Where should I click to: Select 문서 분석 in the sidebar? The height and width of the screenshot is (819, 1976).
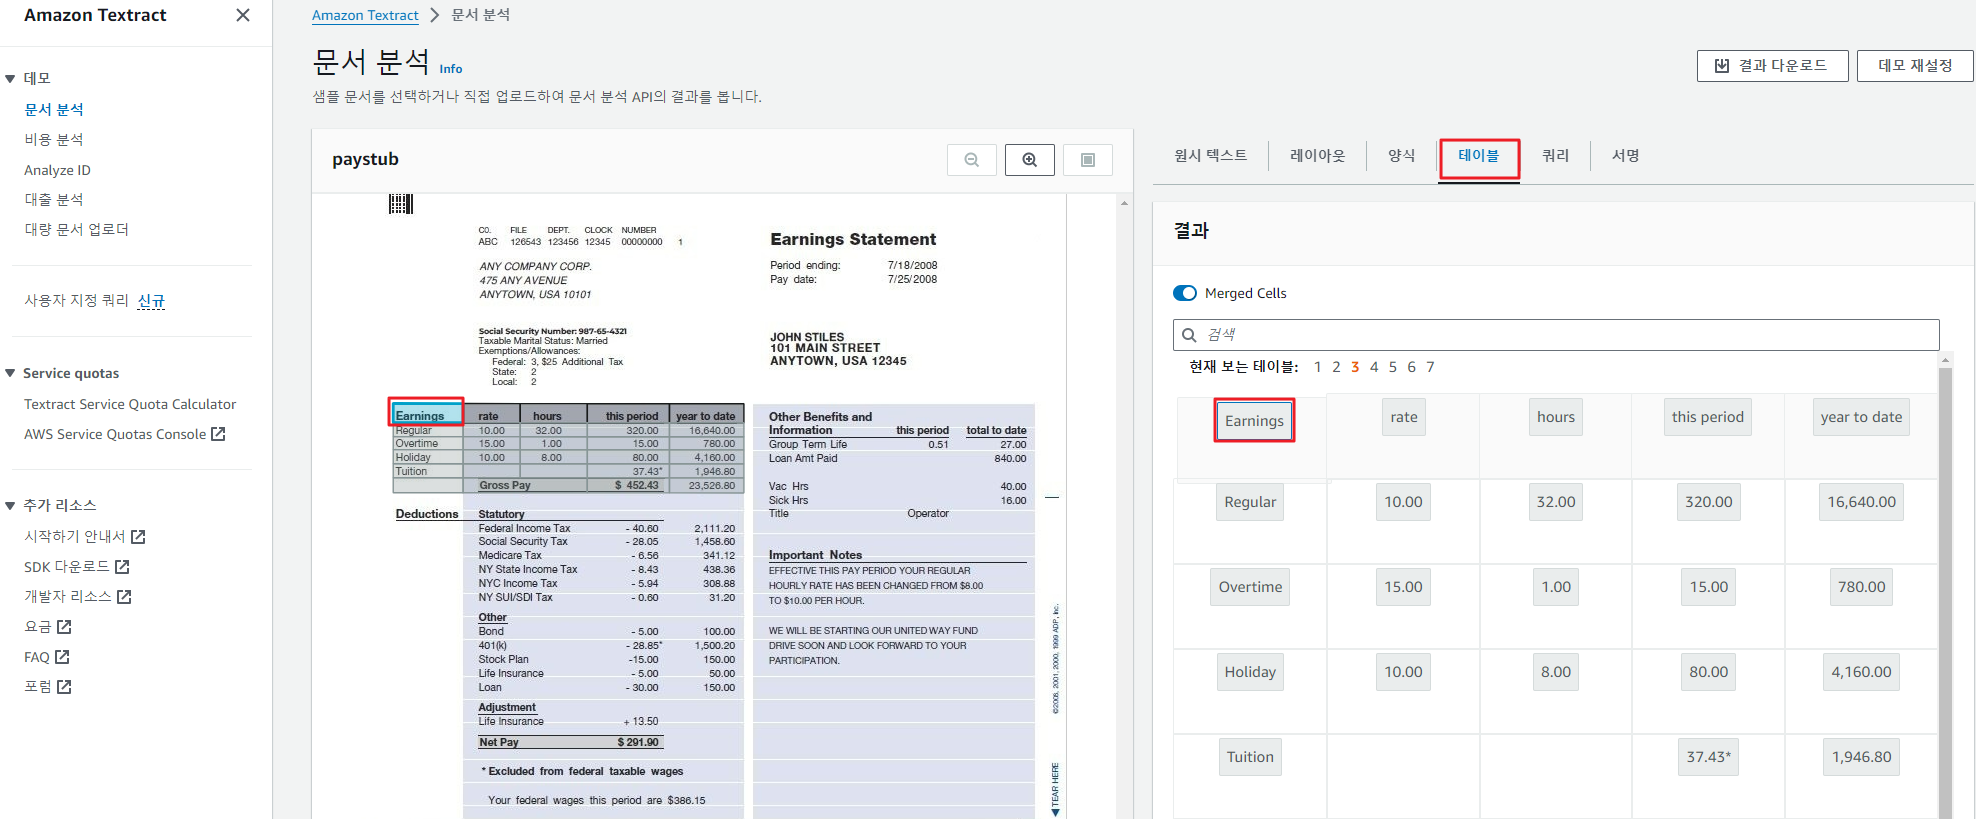point(54,109)
